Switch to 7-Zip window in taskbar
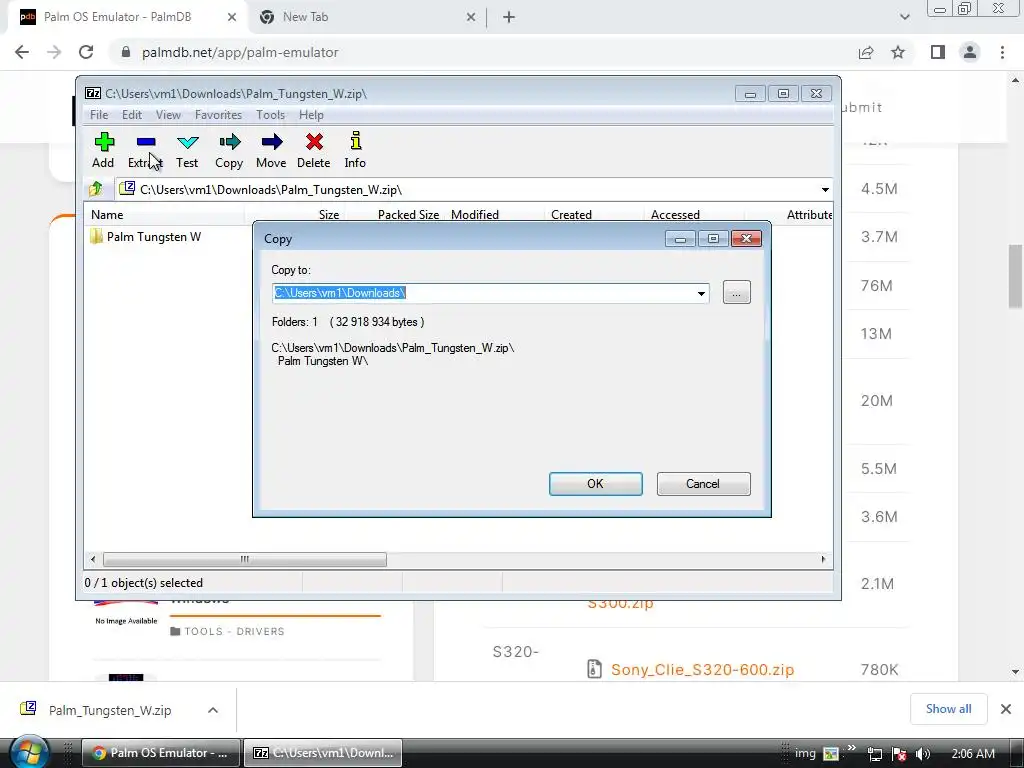Viewport: 1024px width, 768px height. (323, 753)
